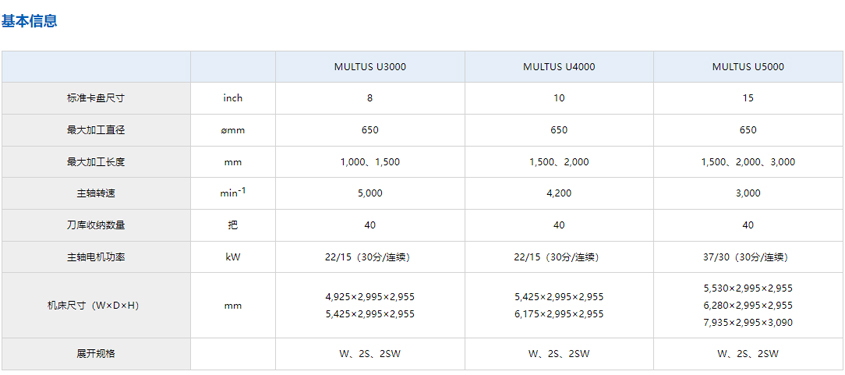Click the 最大加工直径 row label
The height and width of the screenshot is (375, 845).
[96, 130]
